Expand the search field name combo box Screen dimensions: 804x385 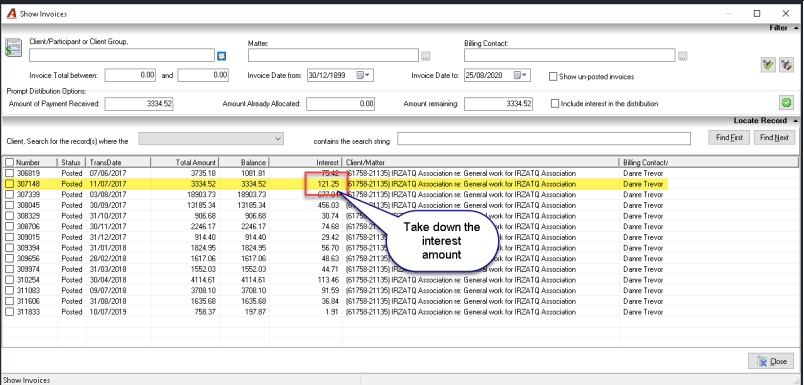pos(278,138)
